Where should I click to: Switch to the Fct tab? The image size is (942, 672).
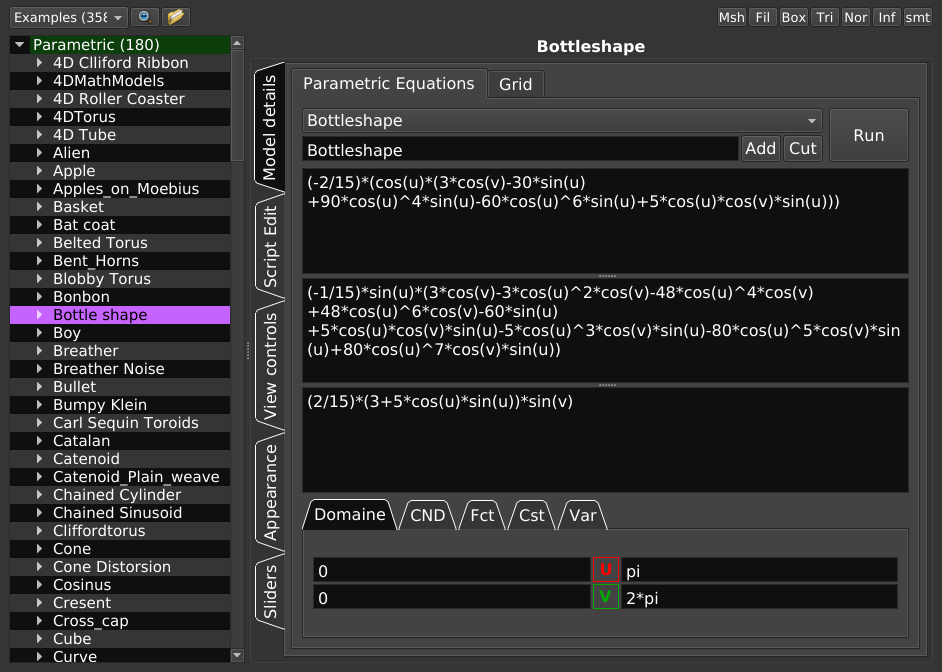point(482,515)
